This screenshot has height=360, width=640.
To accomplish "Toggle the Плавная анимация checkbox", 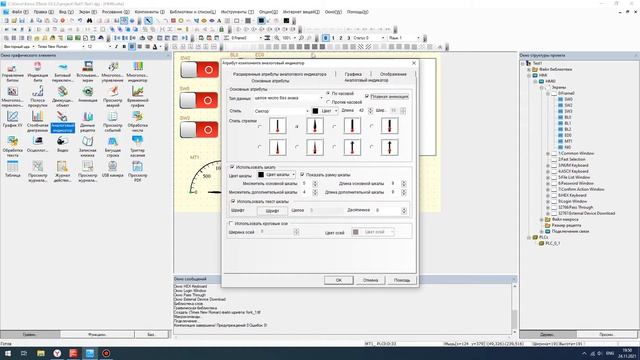I will [x=367, y=96].
